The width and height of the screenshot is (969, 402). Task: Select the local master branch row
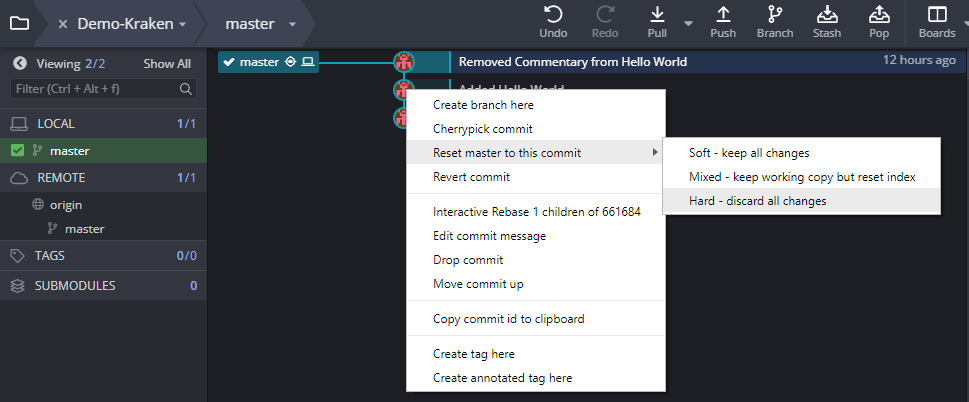[x=104, y=151]
